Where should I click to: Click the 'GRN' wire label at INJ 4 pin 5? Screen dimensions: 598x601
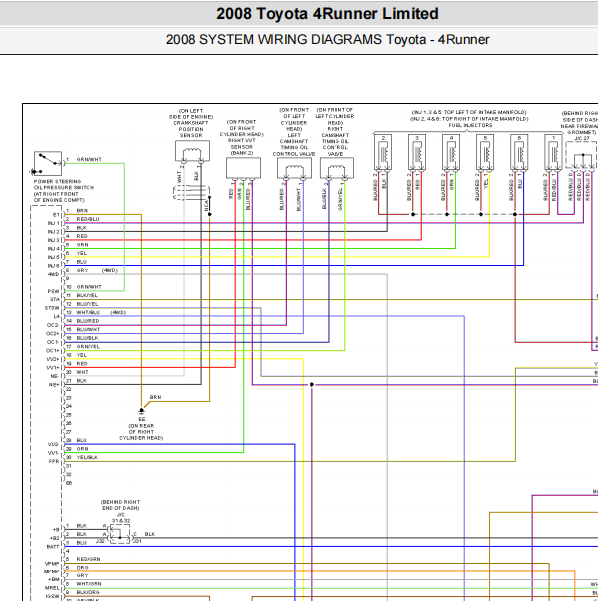82,245
